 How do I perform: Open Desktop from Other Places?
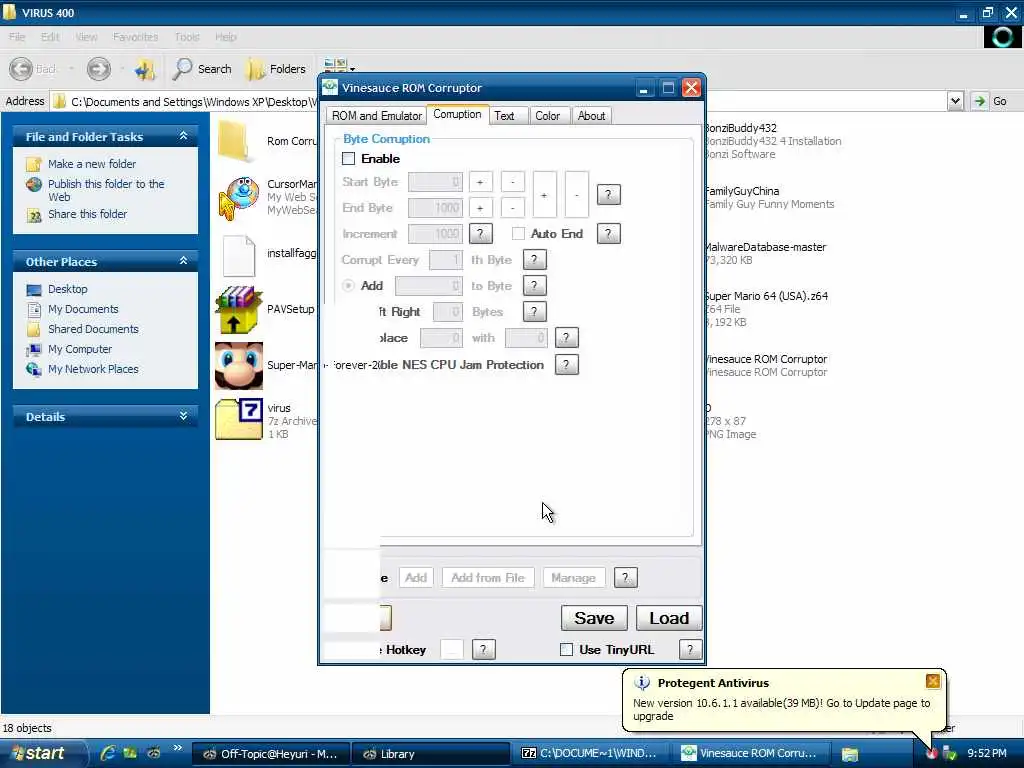point(67,289)
